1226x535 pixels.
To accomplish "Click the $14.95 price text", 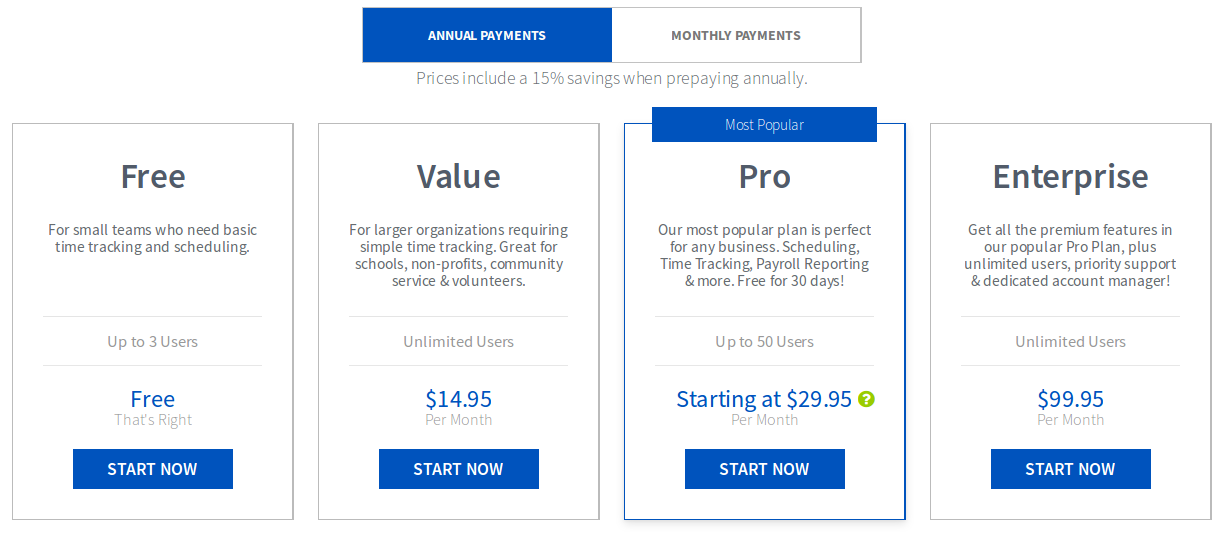I will point(458,399).
